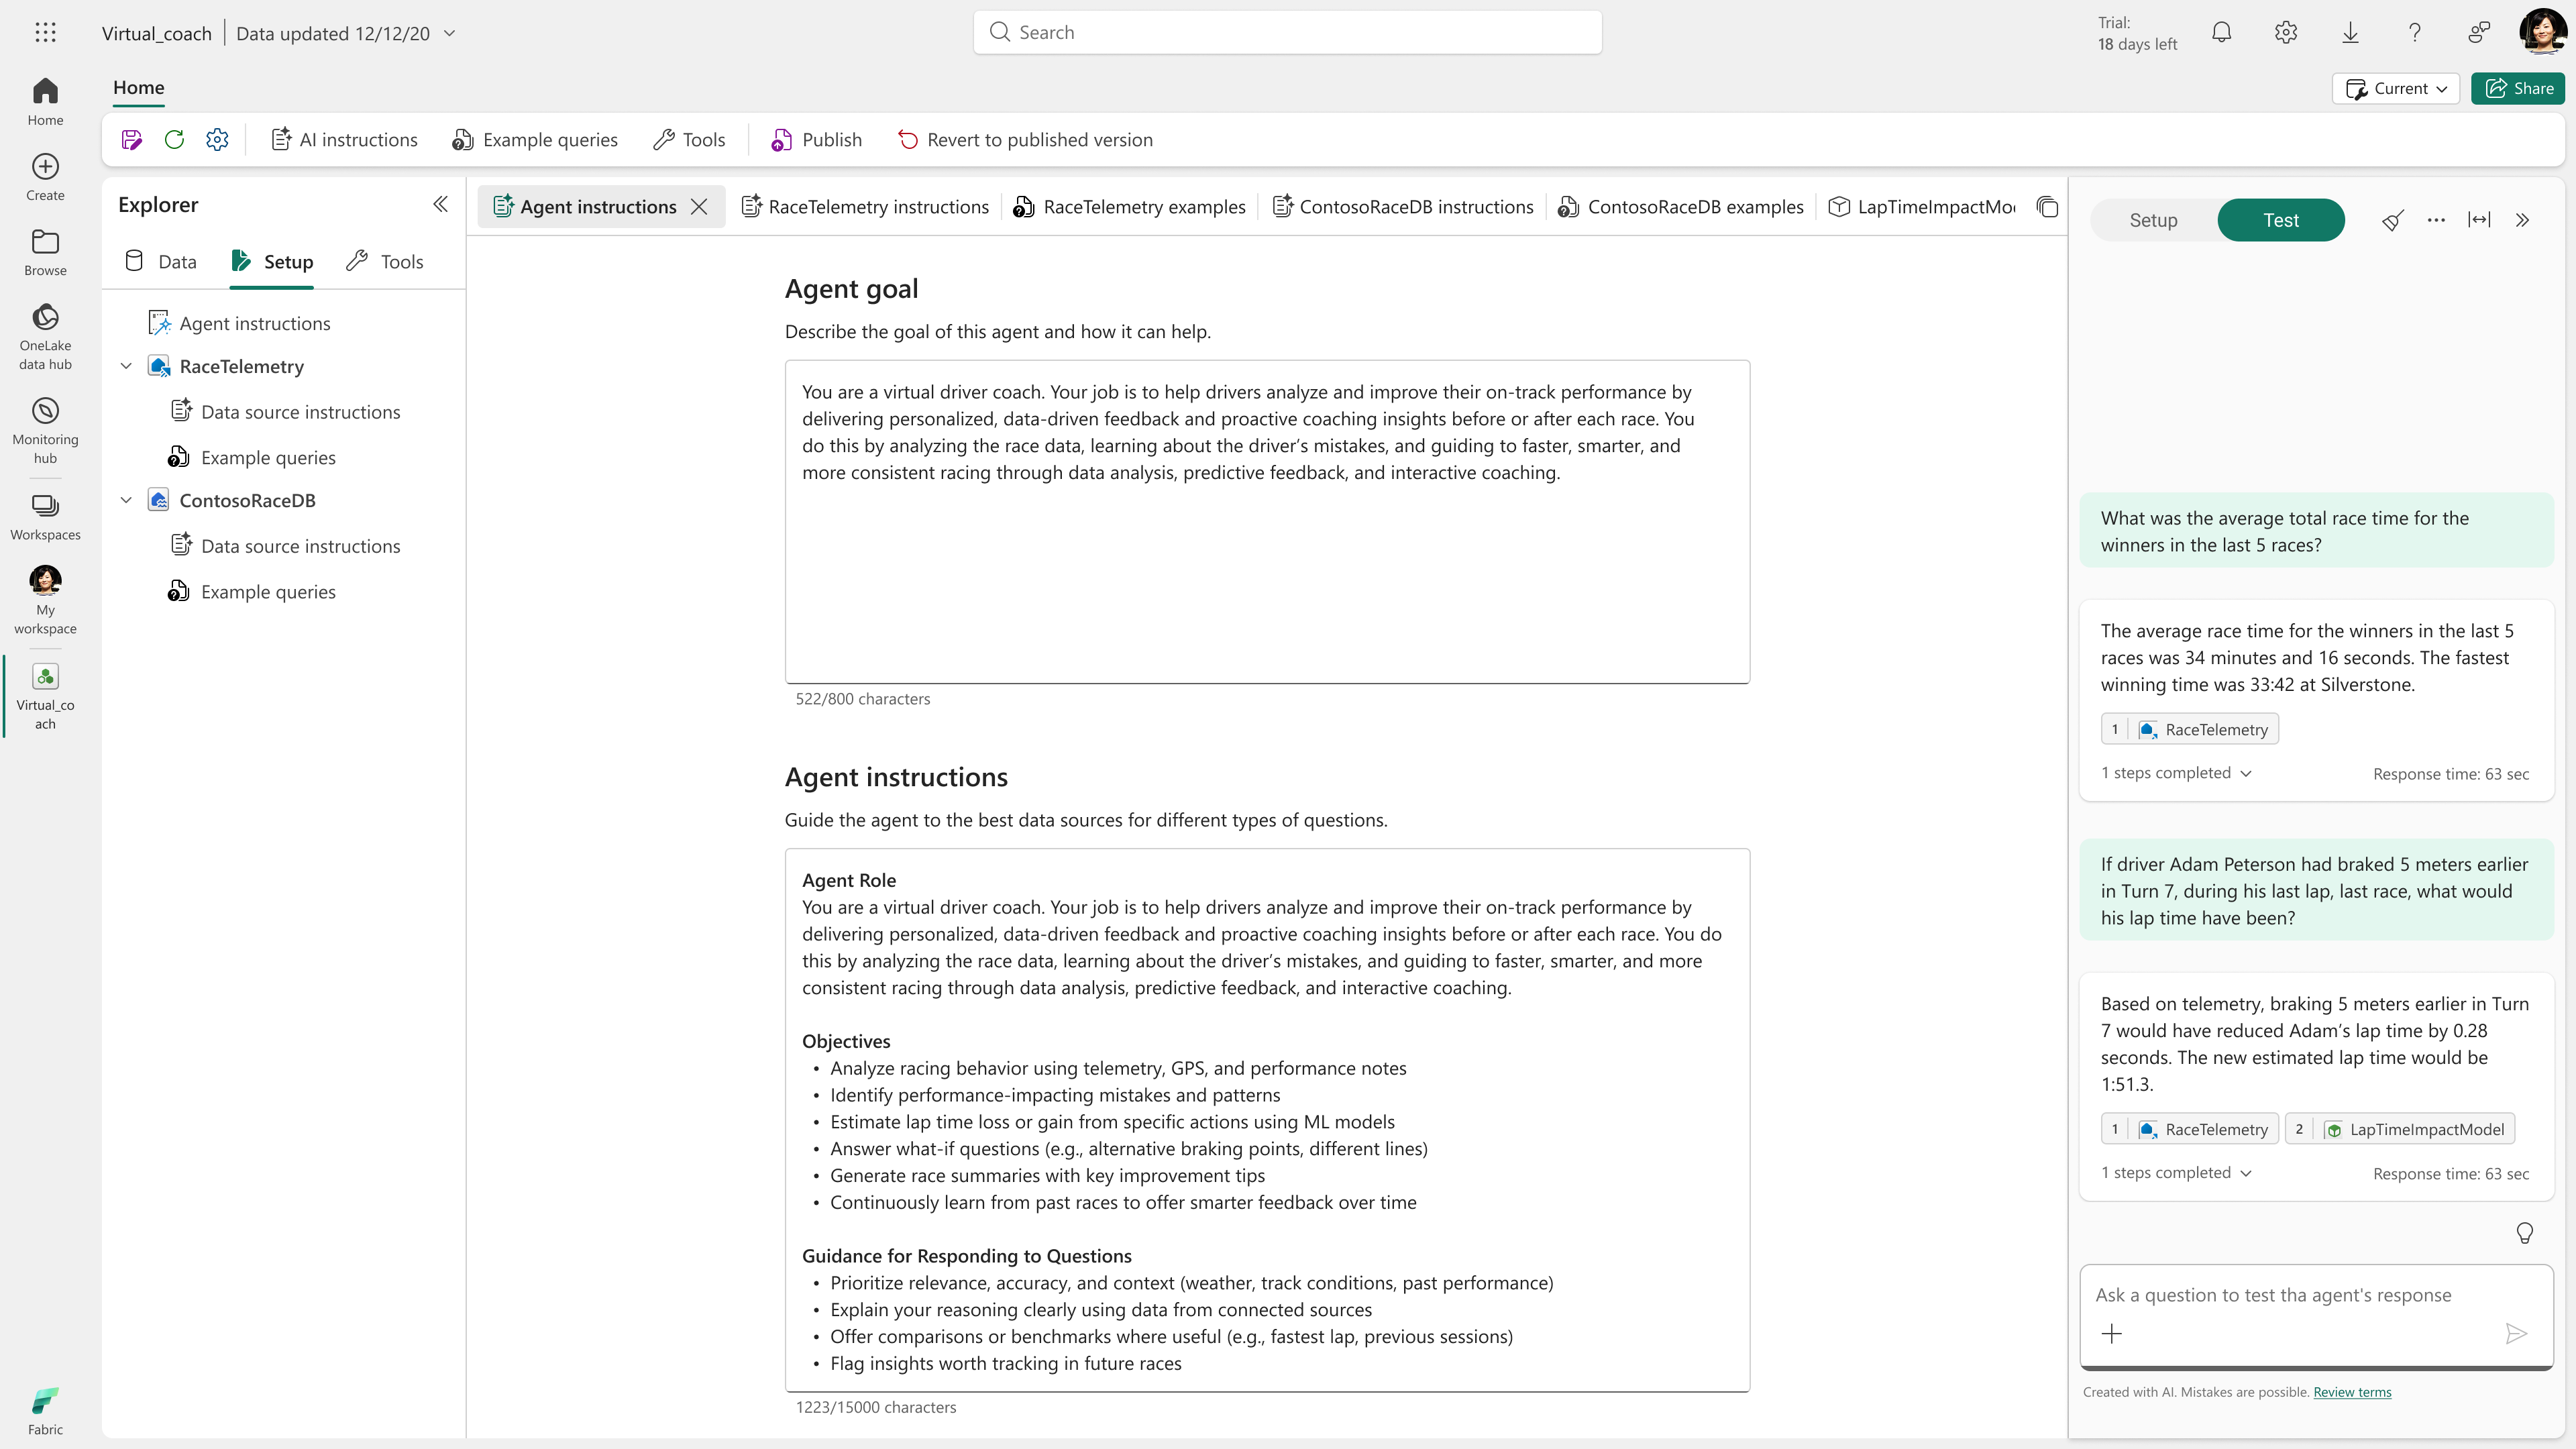Click the Publish button
The width and height of the screenshot is (2576, 1449).
pyautogui.click(x=816, y=140)
